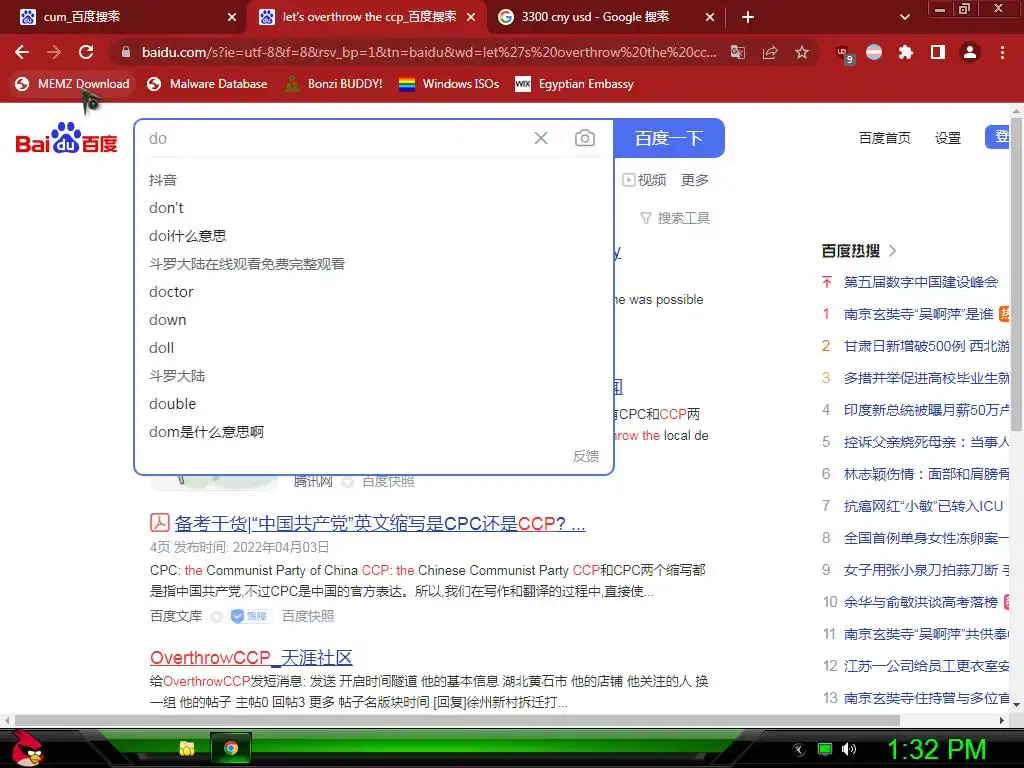Viewport: 1024px width, 768px height.
Task: Open the Egyptian Embassy bookmark
Action: point(574,84)
